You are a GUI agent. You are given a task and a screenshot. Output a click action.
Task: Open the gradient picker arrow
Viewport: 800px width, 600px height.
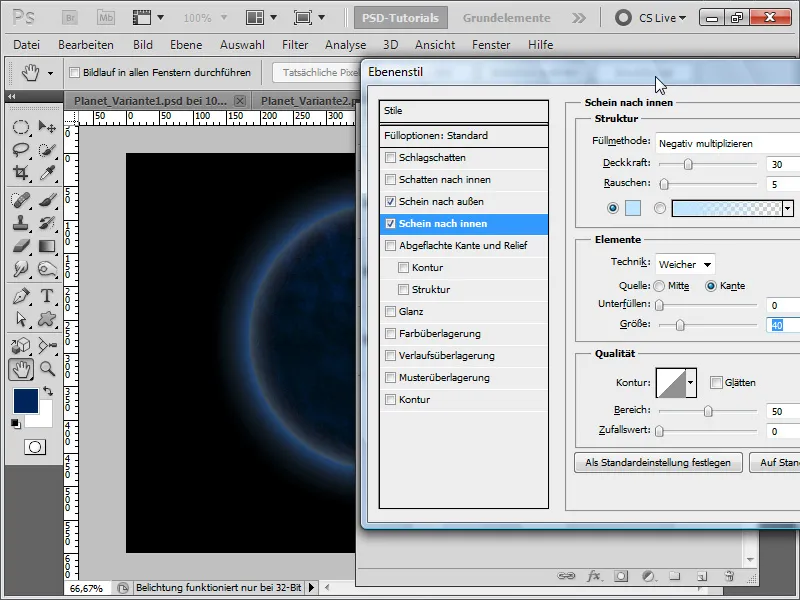[x=788, y=208]
